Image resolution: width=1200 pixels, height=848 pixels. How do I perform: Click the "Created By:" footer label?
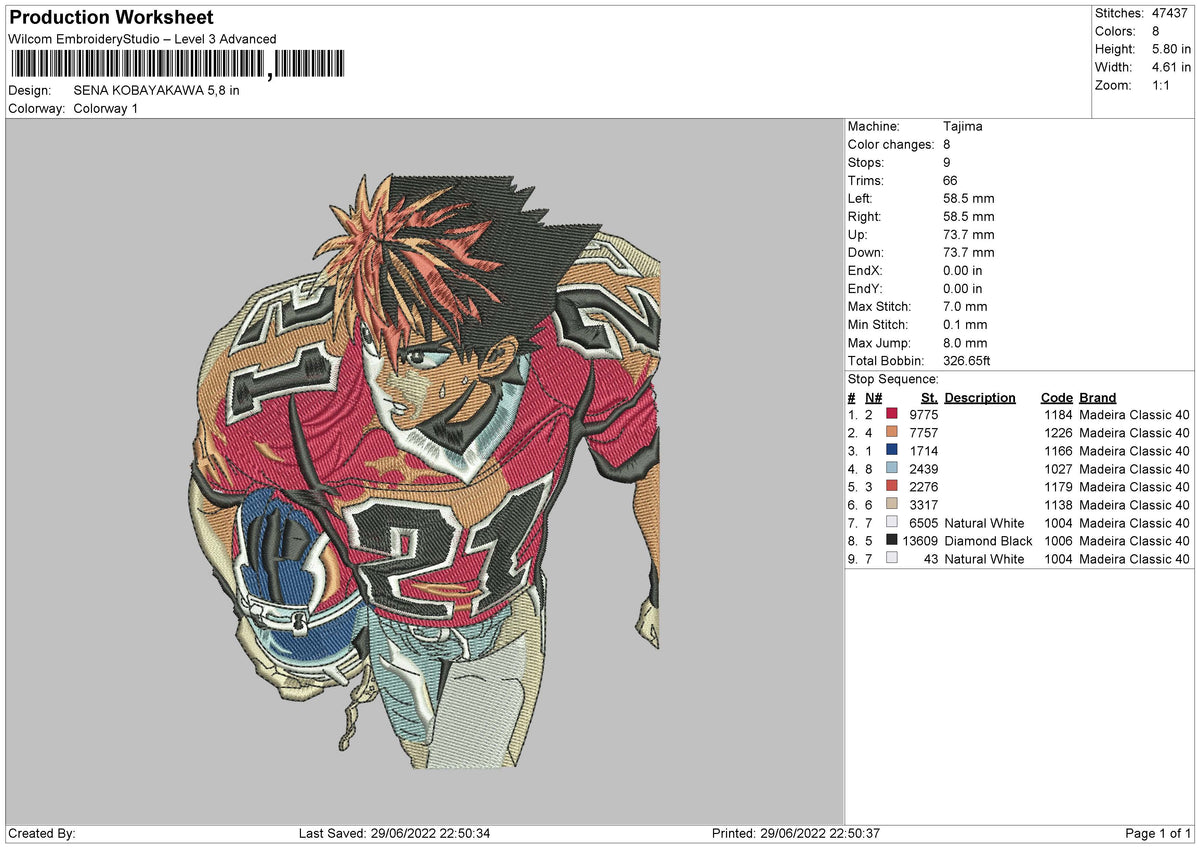(41, 834)
